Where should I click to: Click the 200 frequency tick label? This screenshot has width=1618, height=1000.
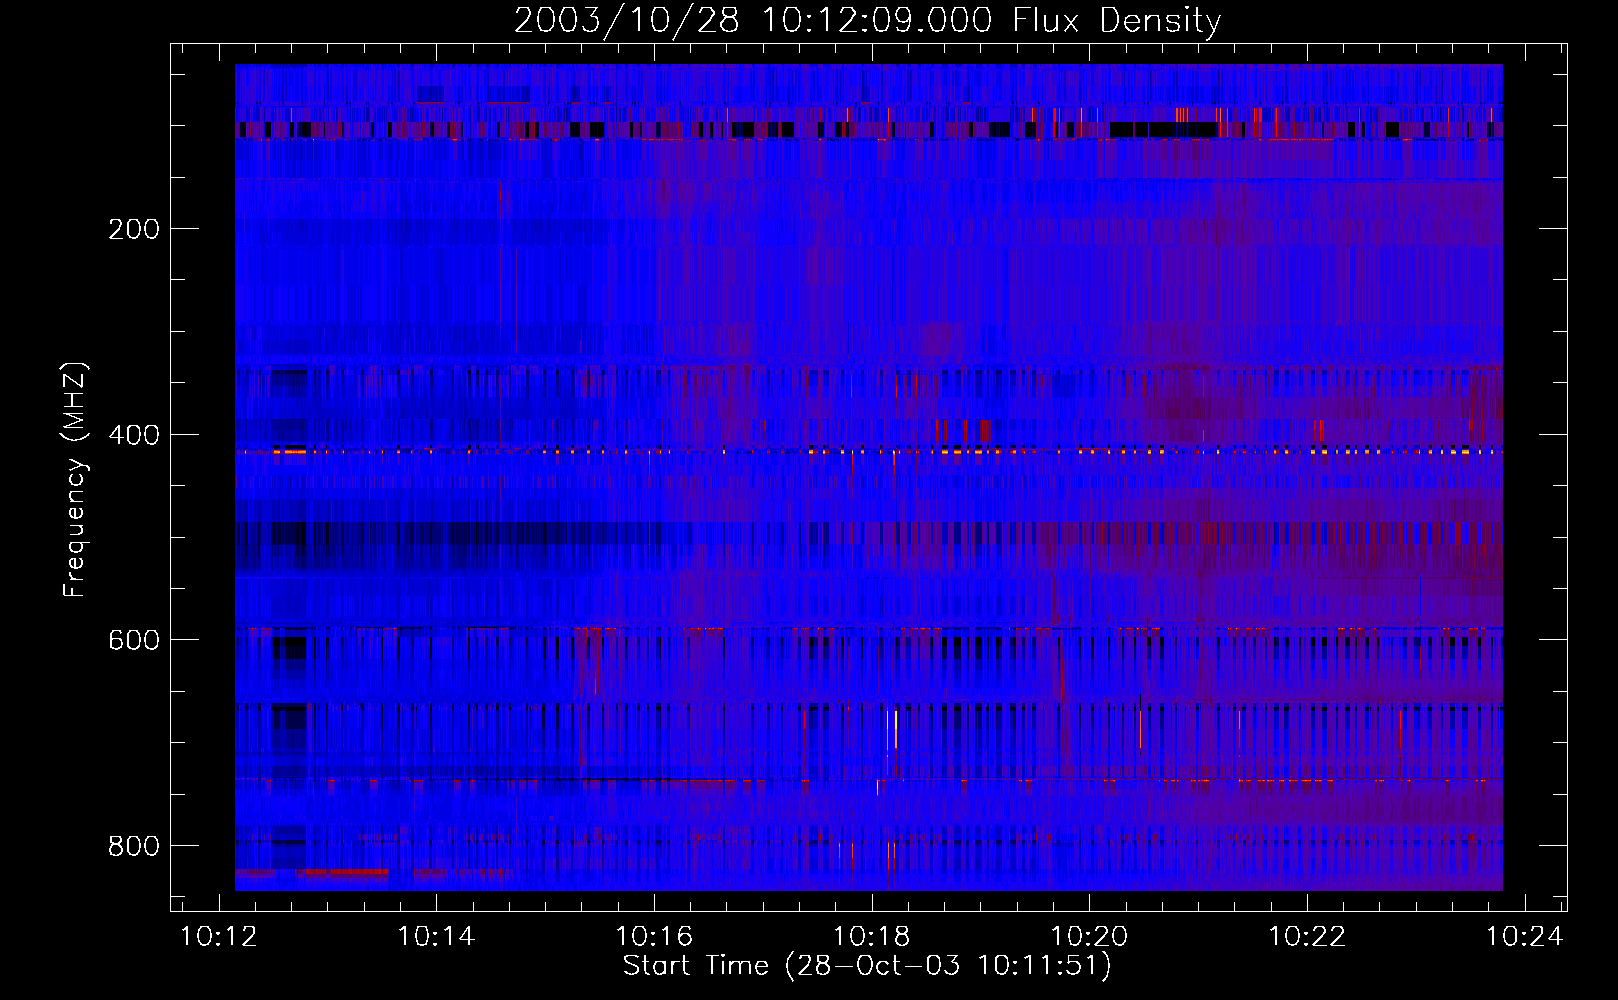pos(134,229)
